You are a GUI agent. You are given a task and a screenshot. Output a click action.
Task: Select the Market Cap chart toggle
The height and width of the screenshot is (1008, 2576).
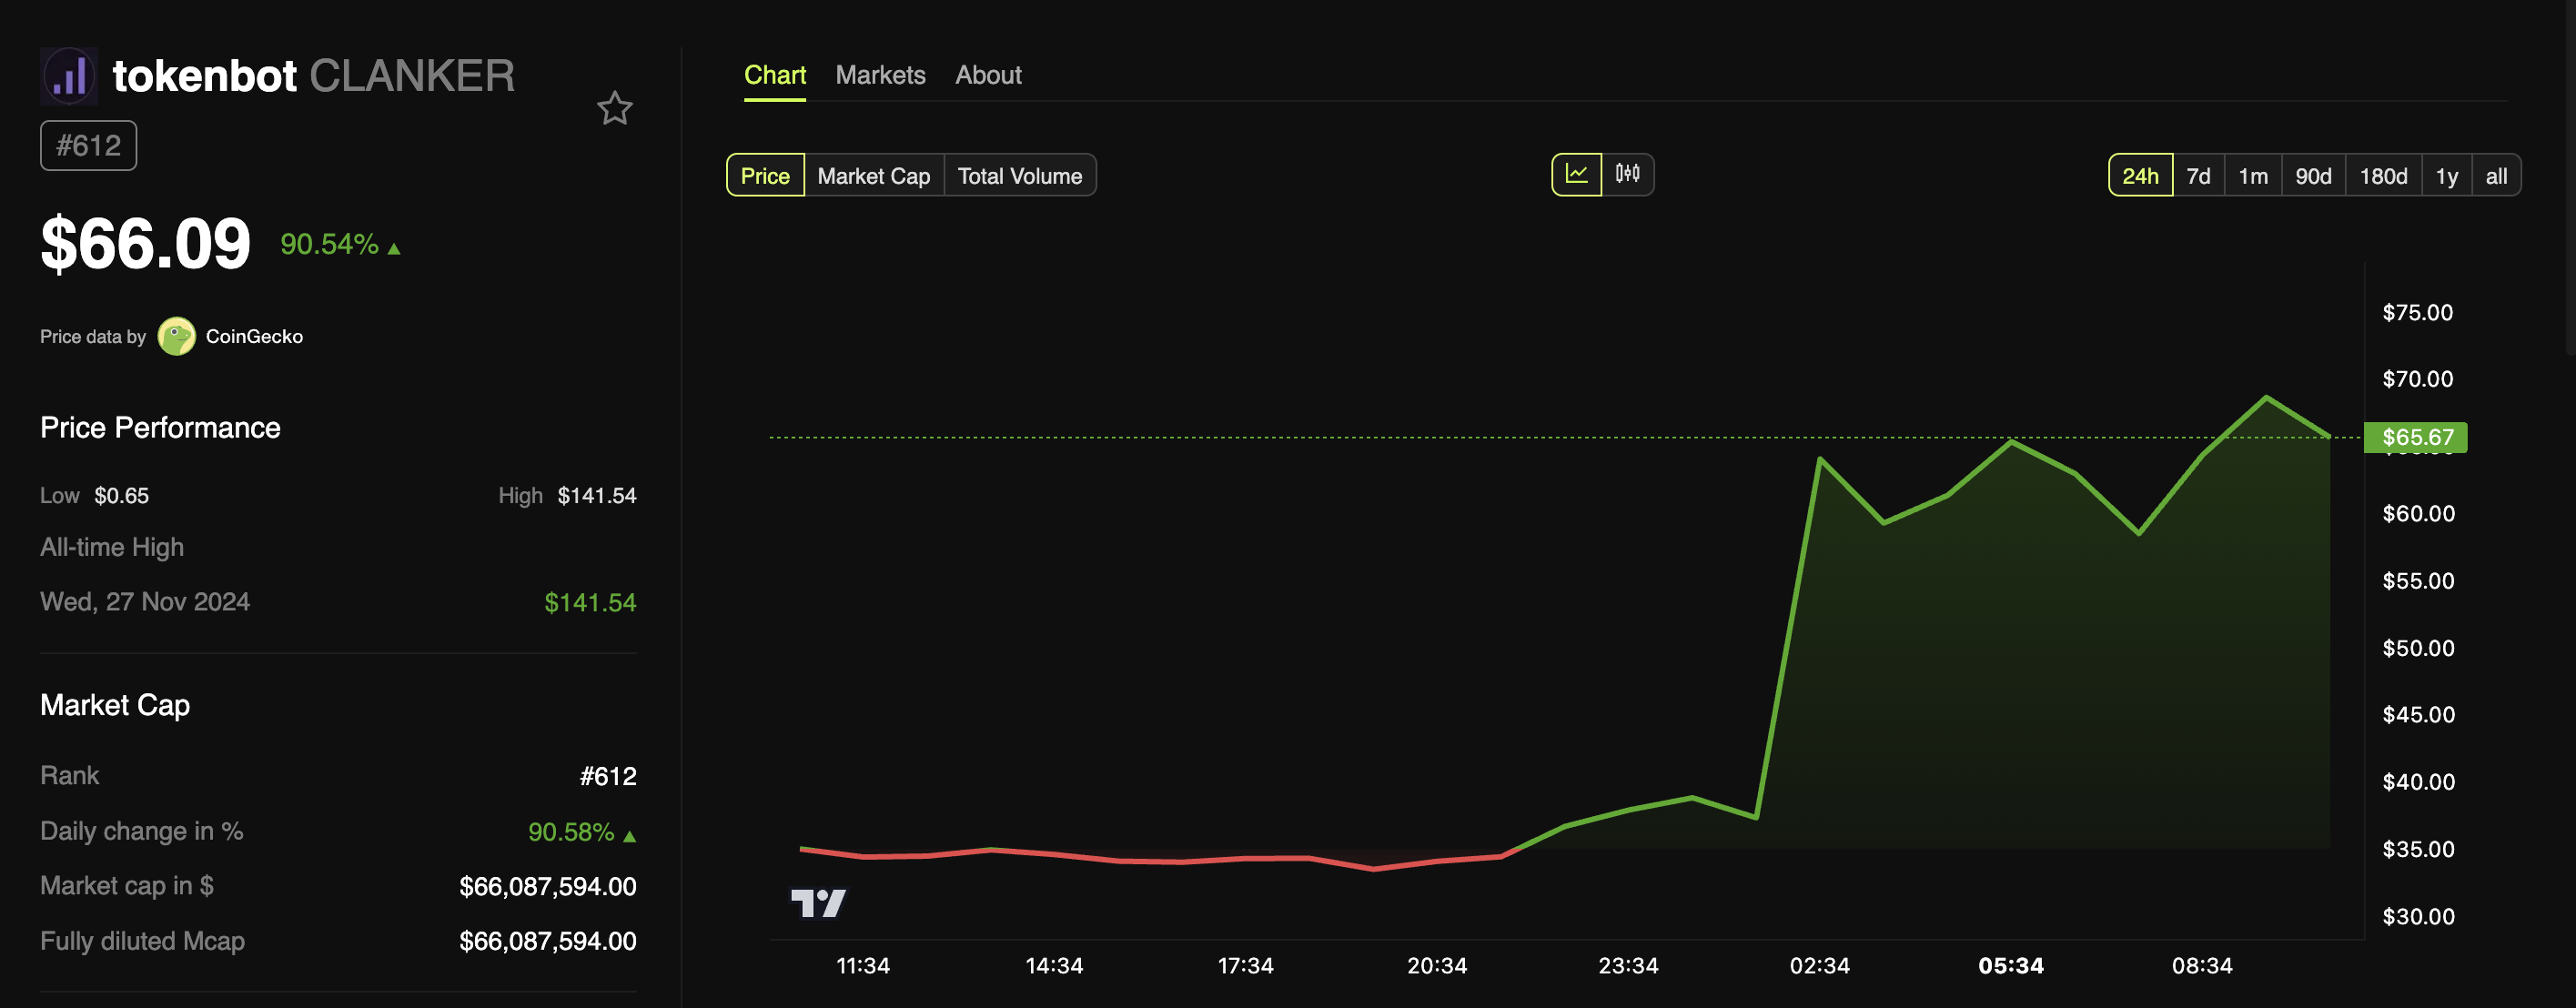873,176
